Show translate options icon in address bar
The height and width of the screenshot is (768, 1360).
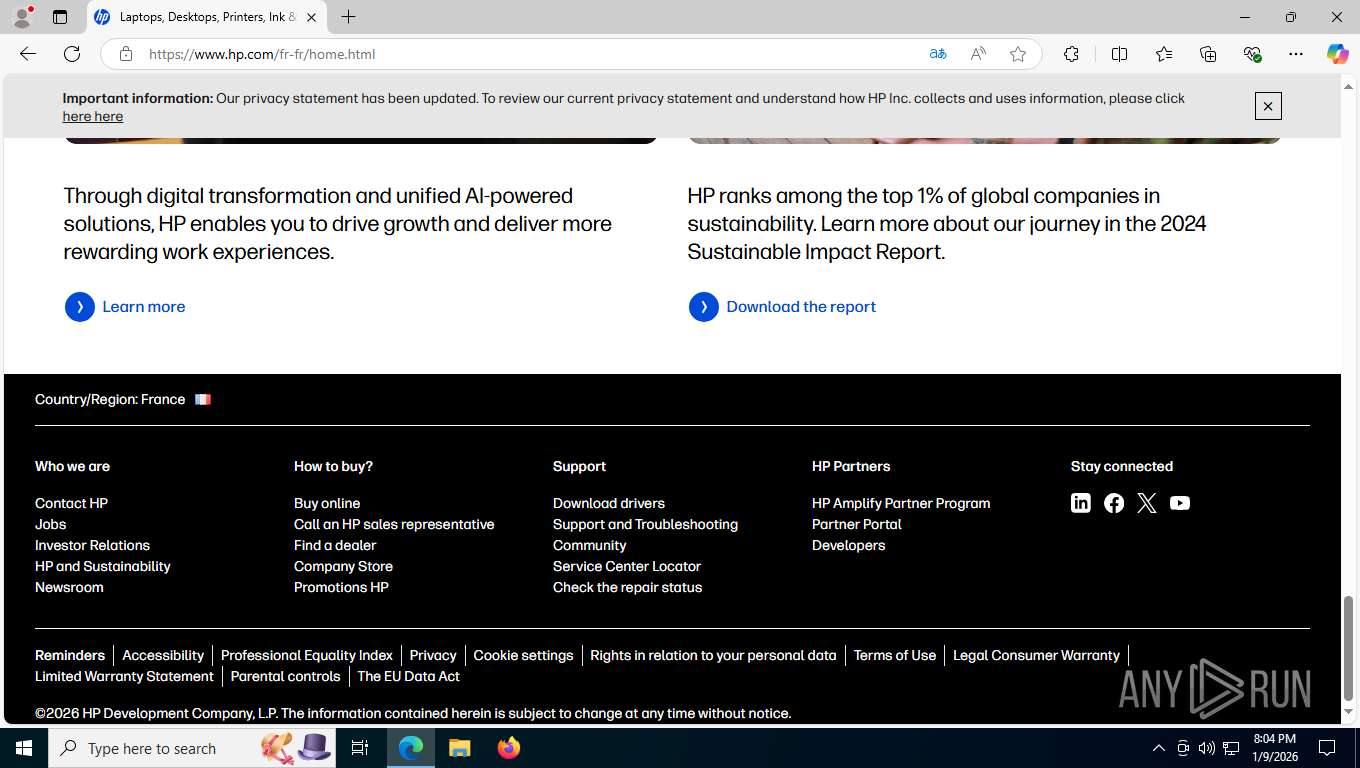(x=938, y=54)
